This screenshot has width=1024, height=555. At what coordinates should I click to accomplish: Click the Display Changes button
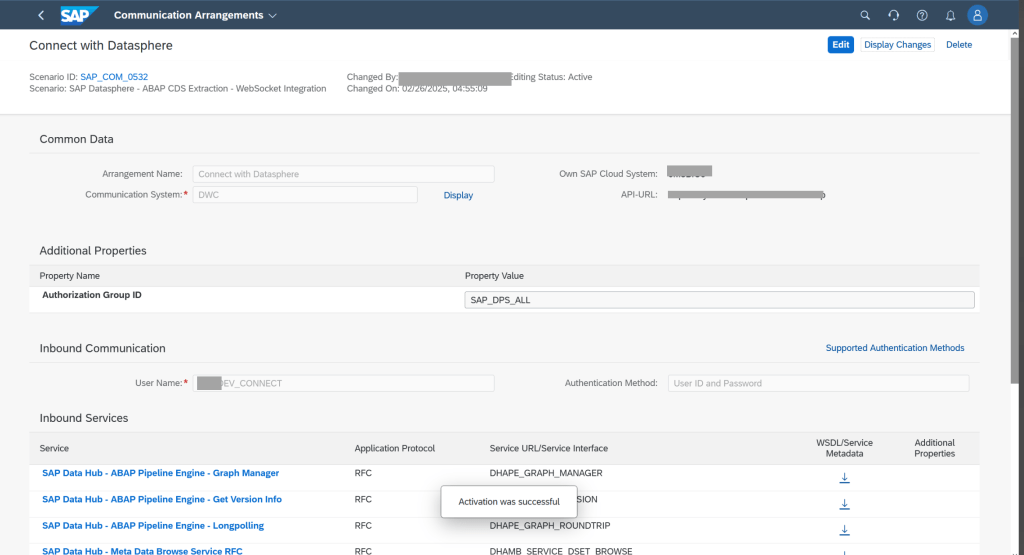pyautogui.click(x=897, y=45)
